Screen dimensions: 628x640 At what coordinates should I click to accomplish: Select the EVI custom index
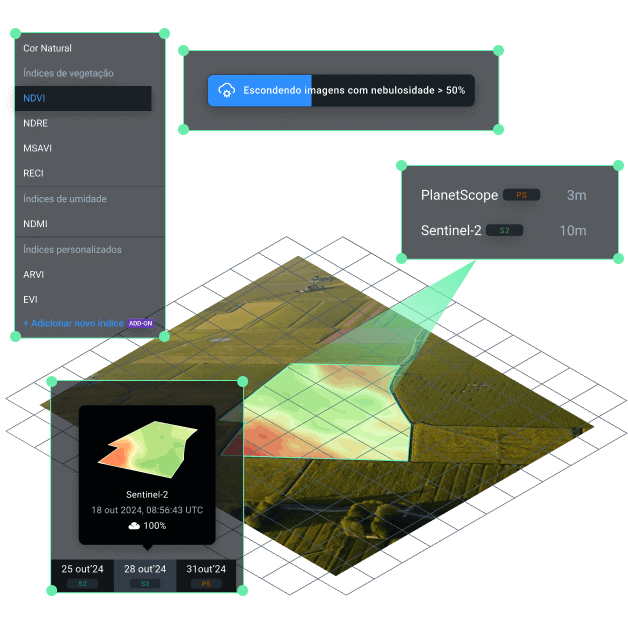pos(30,300)
